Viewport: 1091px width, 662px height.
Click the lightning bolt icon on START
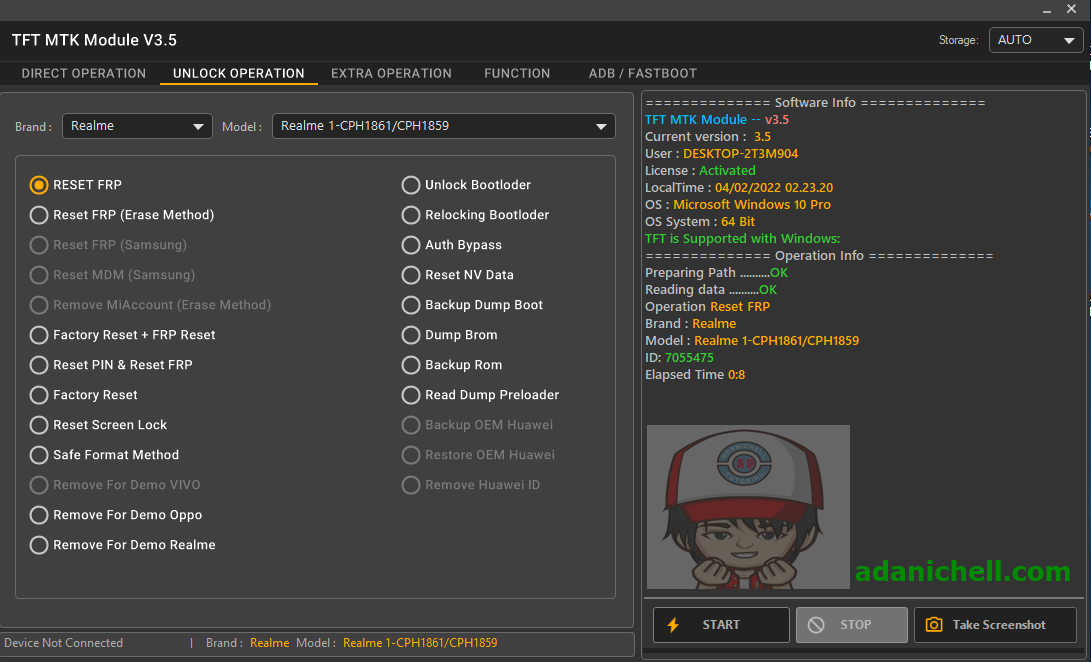(x=673, y=624)
